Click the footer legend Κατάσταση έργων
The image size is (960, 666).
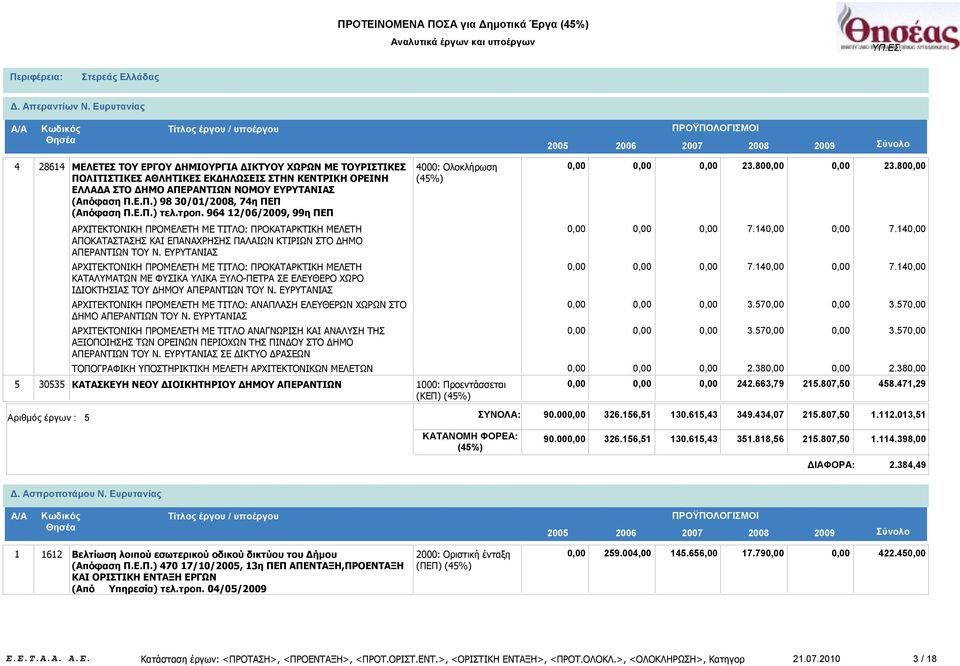pyautogui.click(x=443, y=659)
